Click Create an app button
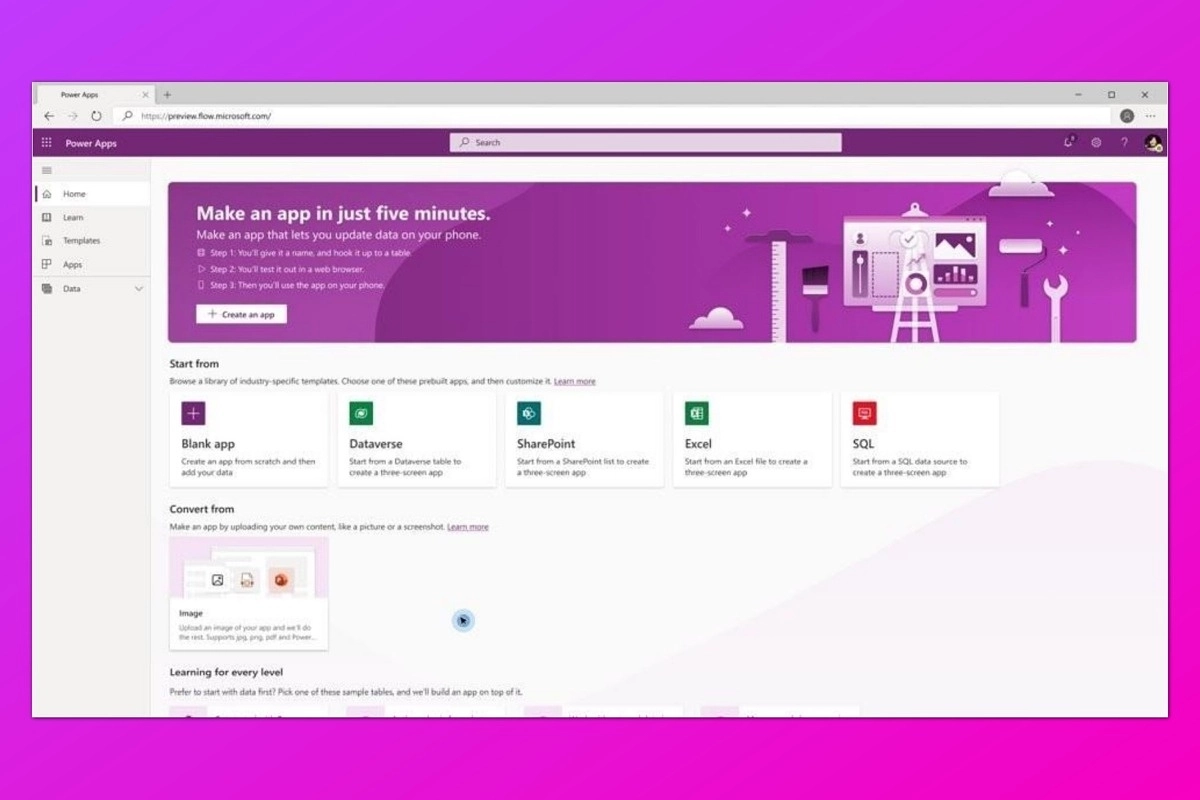The image size is (1200, 800). point(241,313)
